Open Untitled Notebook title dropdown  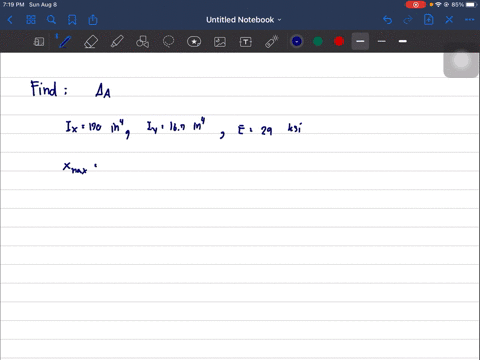coord(244,20)
